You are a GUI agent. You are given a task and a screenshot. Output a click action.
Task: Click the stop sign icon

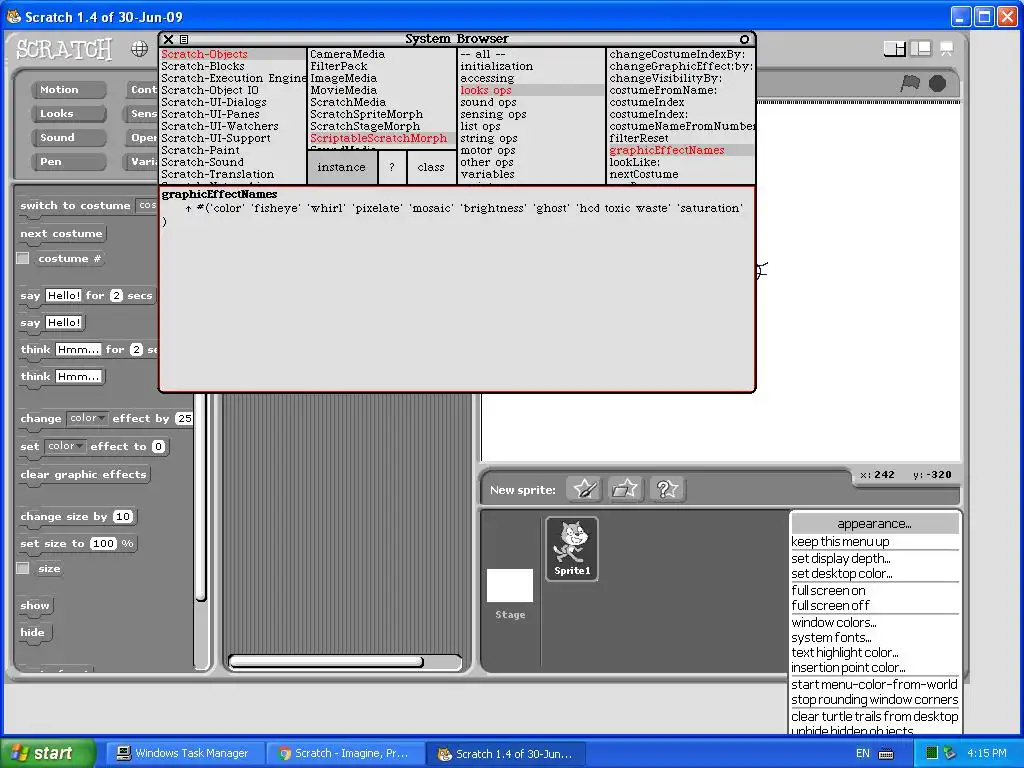point(937,84)
